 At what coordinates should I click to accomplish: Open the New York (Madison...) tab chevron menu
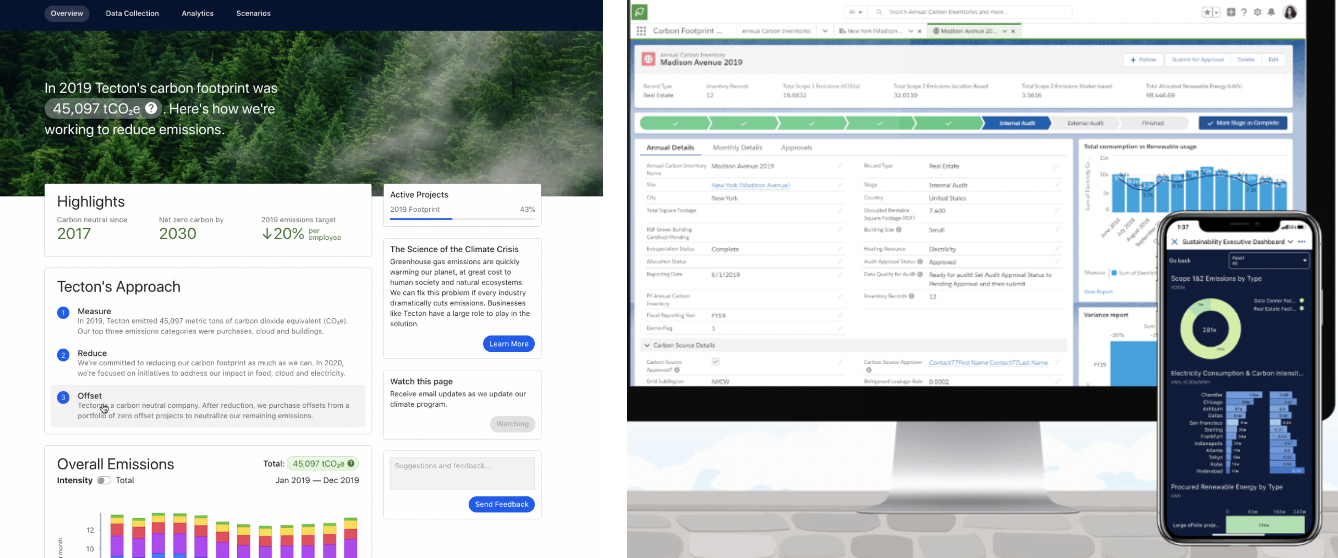coord(910,31)
